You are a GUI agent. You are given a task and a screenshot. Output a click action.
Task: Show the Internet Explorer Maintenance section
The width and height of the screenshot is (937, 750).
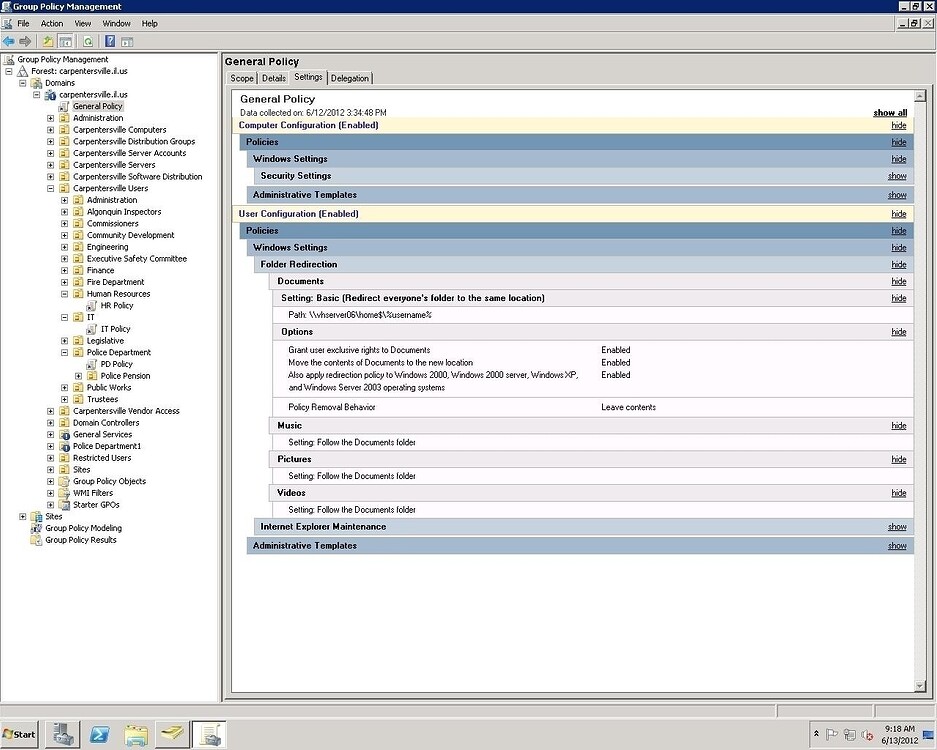coord(897,527)
